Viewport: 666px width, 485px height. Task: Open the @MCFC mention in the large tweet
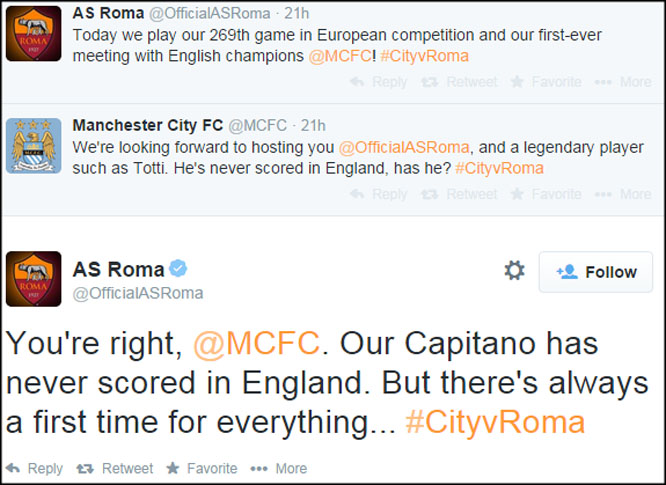[x=257, y=343]
